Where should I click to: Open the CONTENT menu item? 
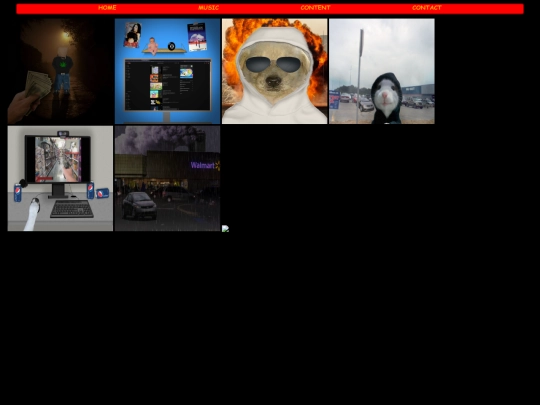315,8
